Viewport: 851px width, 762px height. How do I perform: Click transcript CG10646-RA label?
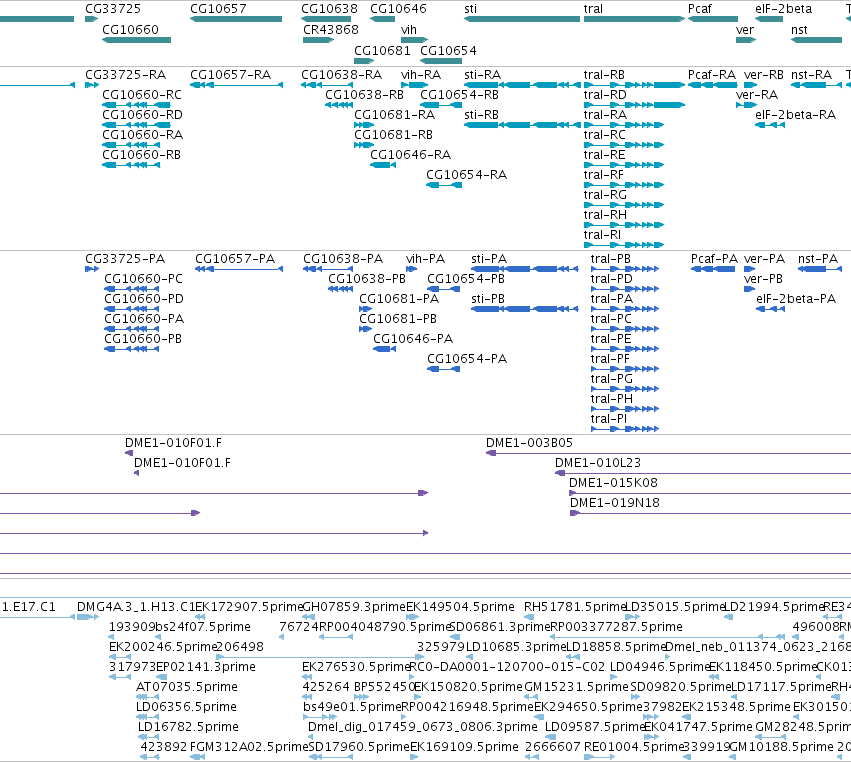pyautogui.click(x=410, y=155)
